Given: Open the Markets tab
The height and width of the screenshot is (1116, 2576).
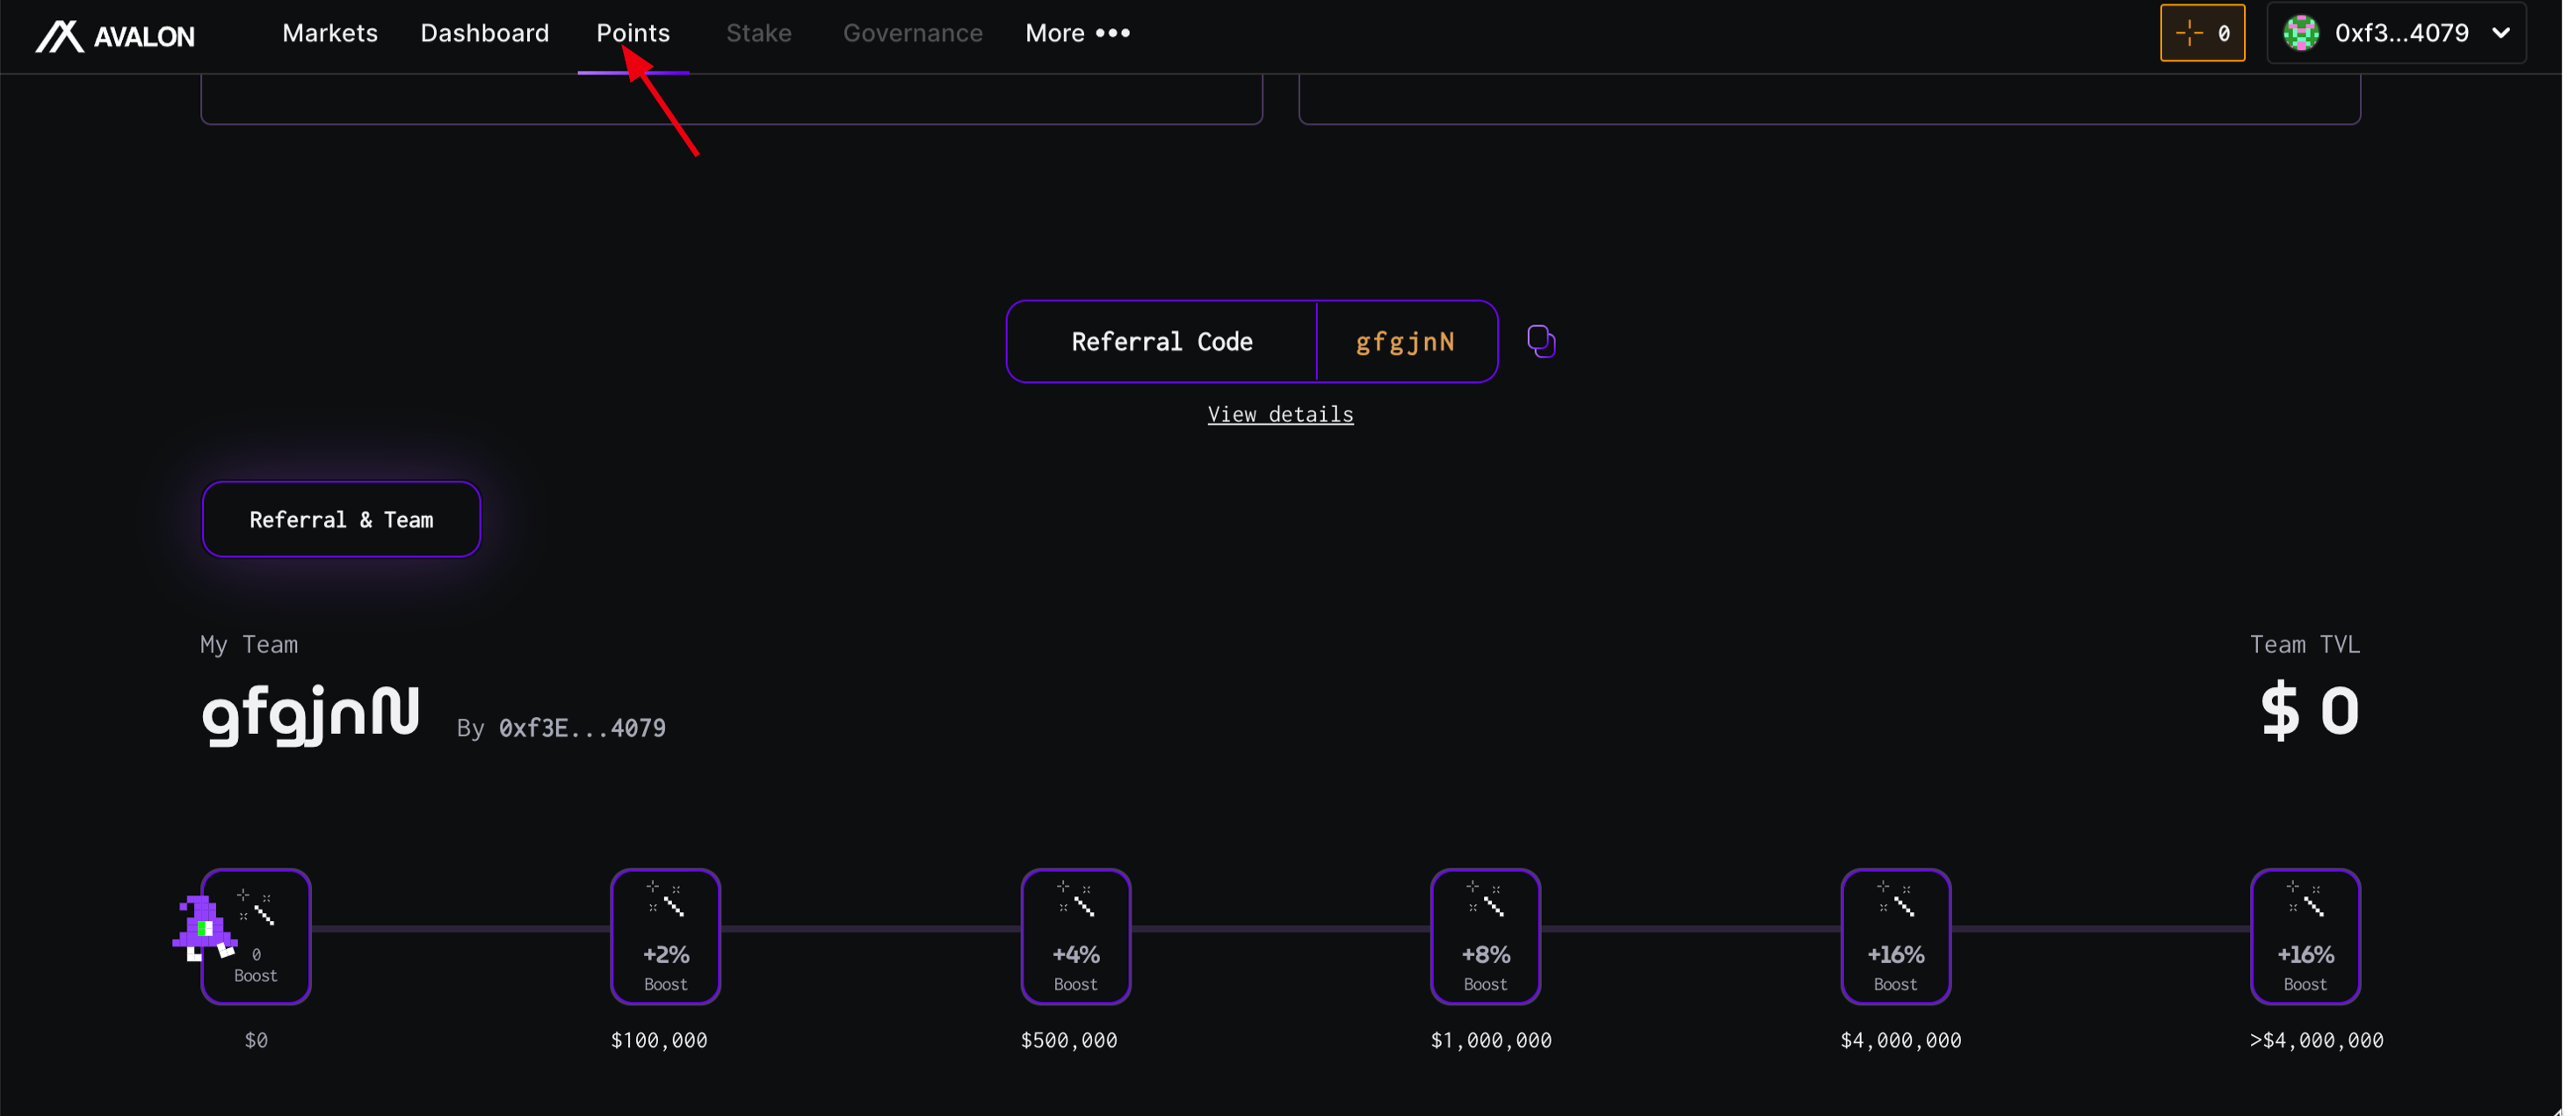Looking at the screenshot, I should [330, 33].
